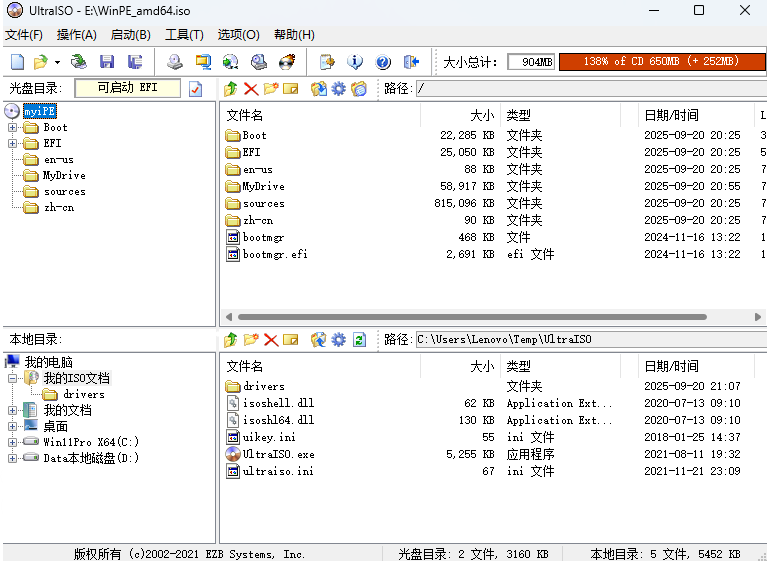Sort the local file list by 类型 column
The height and width of the screenshot is (561, 767).
(560, 366)
